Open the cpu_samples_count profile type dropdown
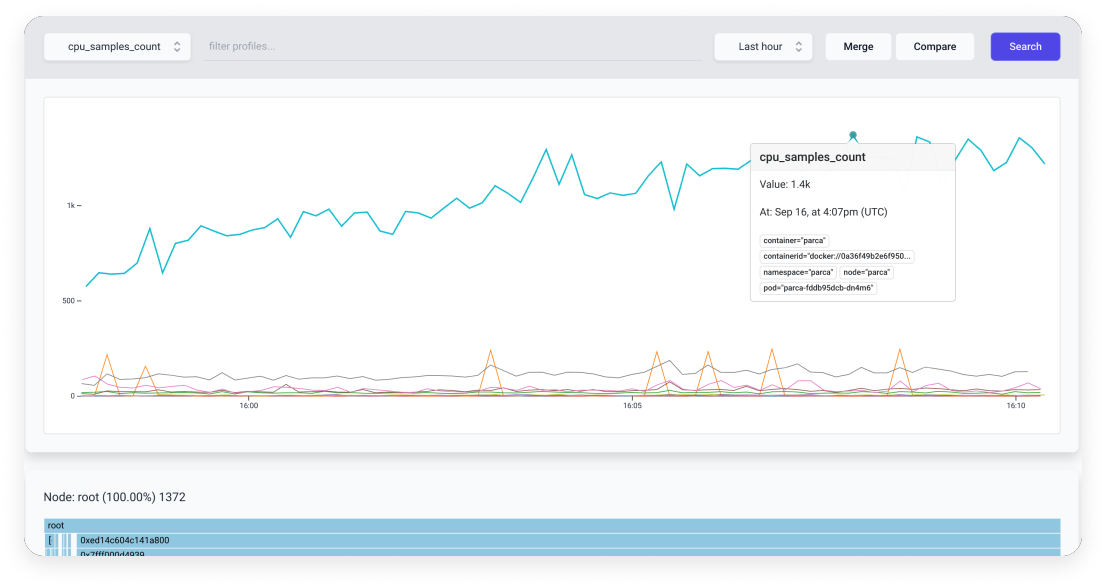This screenshot has height=588, width=1106. point(117,47)
